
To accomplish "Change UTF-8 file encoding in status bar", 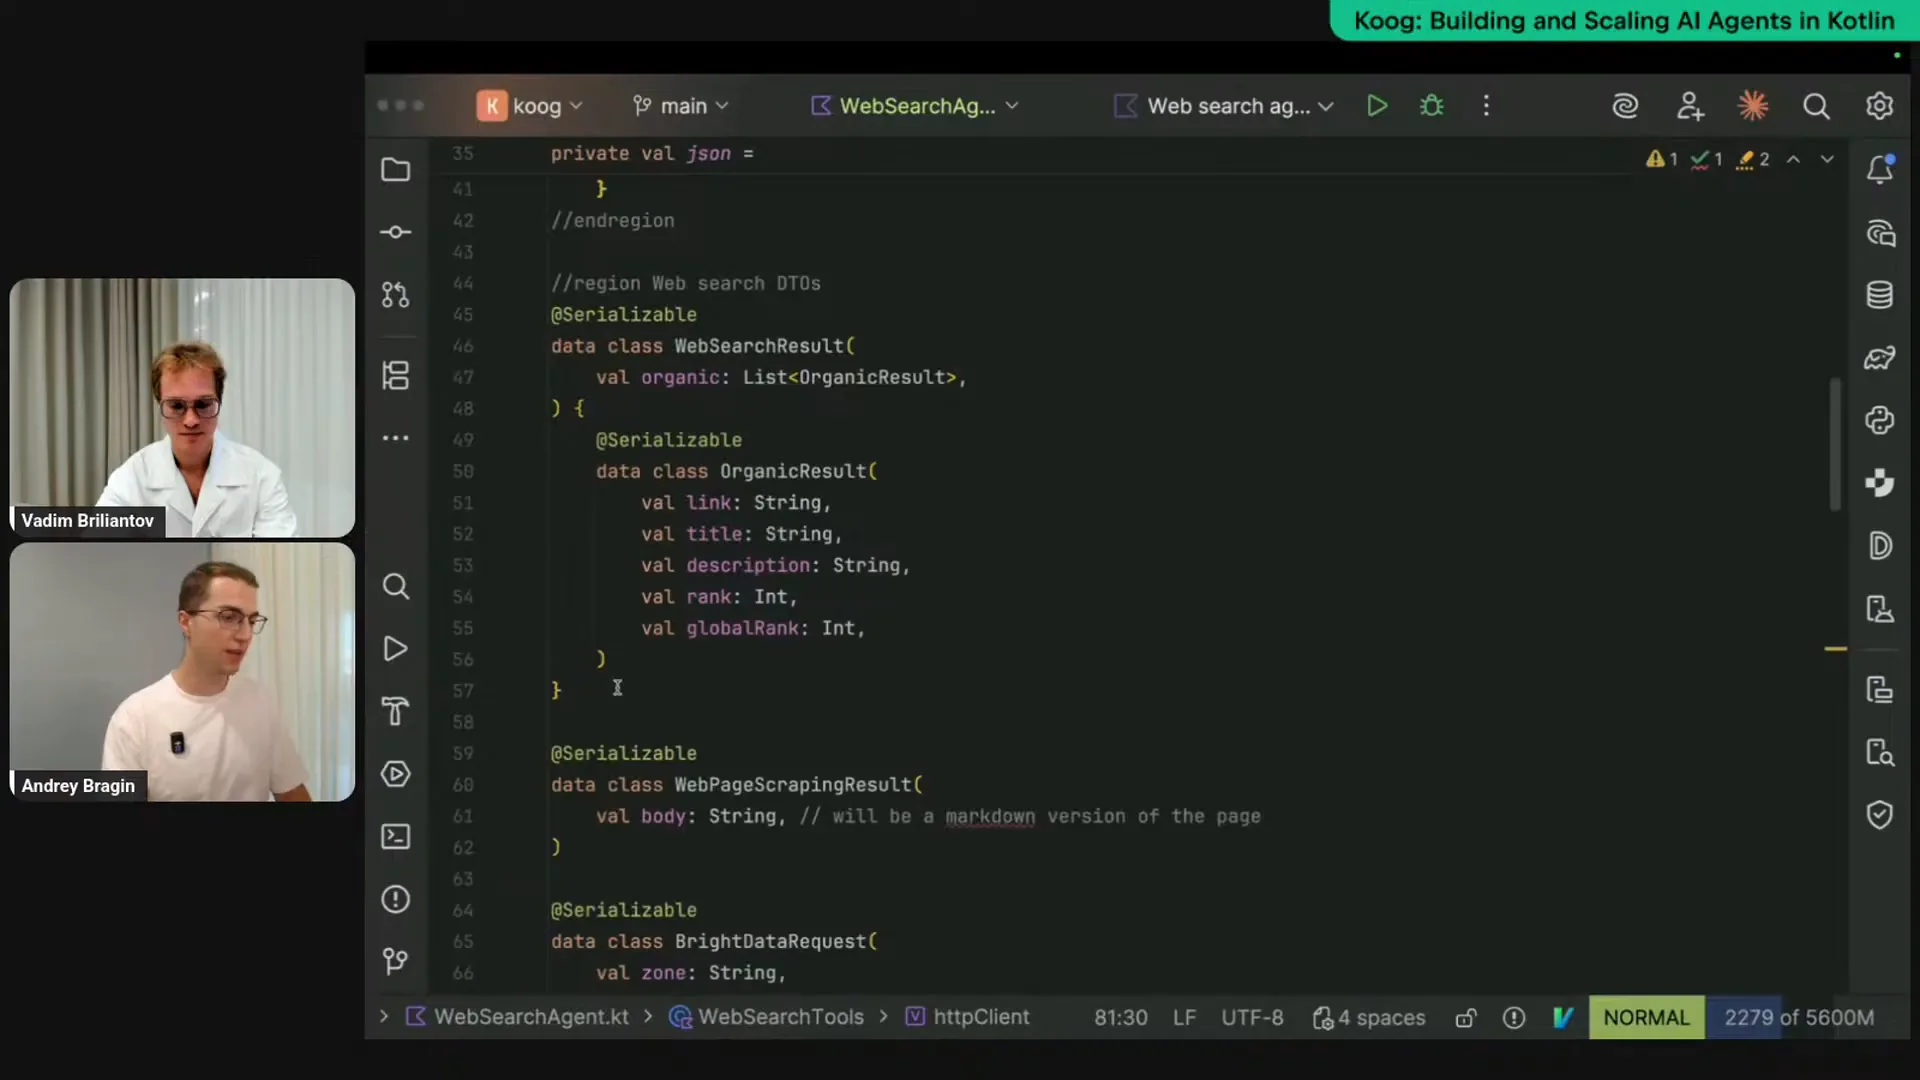I will point(1252,1018).
